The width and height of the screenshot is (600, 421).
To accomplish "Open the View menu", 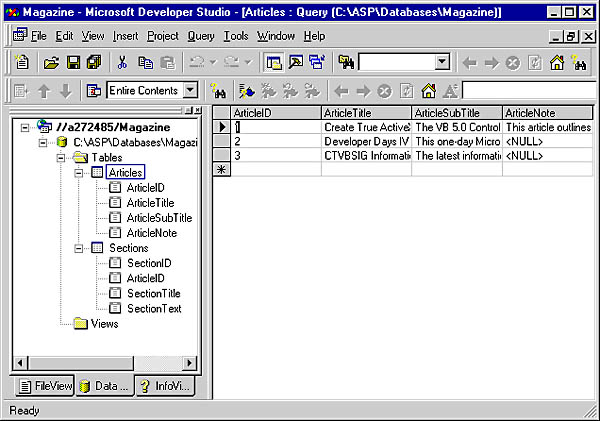I will 93,36.
